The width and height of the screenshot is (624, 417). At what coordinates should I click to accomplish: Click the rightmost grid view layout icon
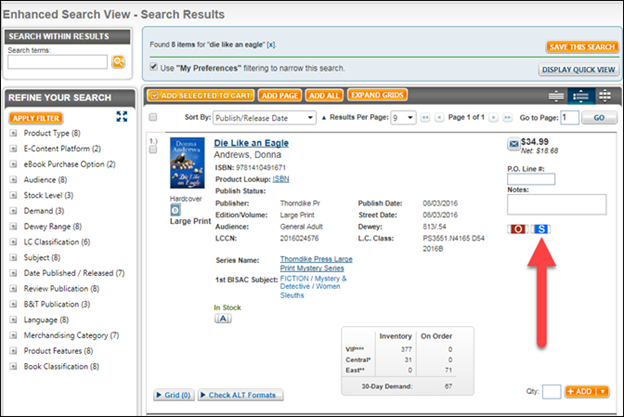coord(605,95)
